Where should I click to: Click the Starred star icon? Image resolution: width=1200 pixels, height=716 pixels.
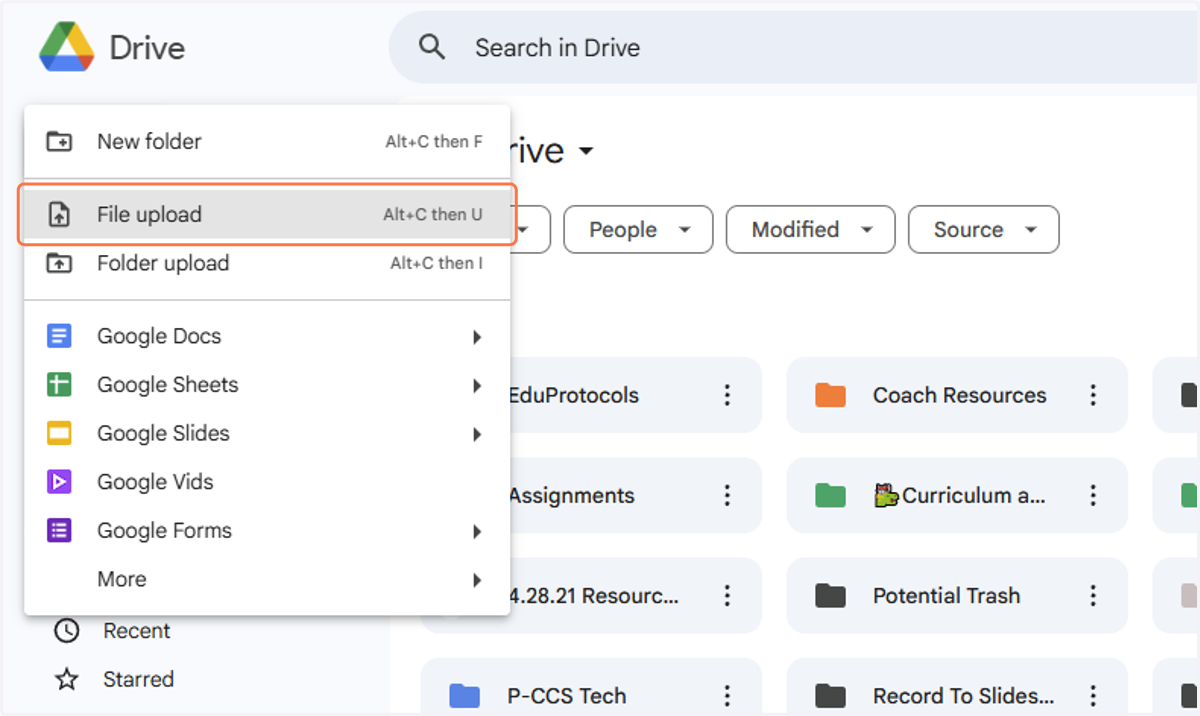pos(66,680)
